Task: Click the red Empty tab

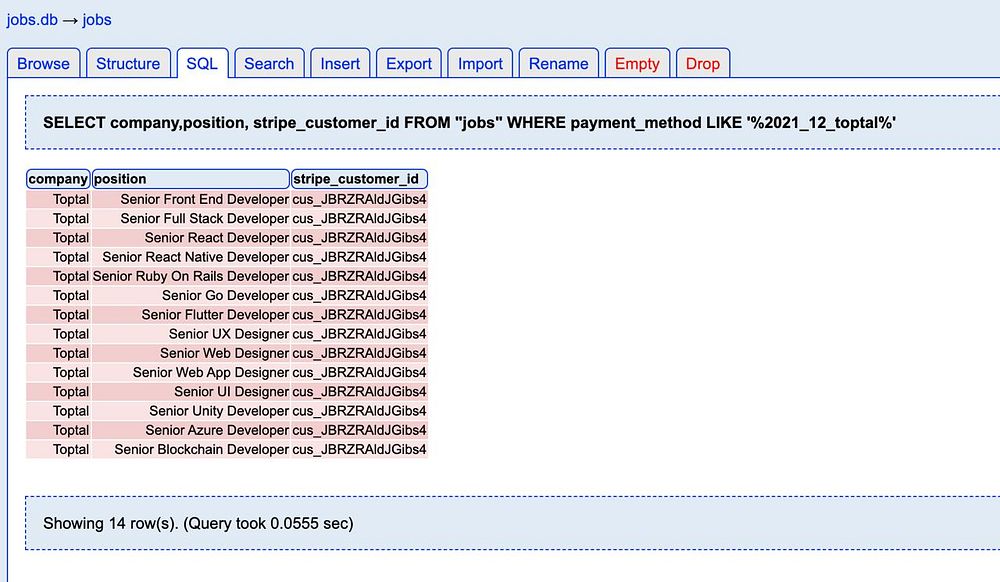Action: click(x=637, y=64)
